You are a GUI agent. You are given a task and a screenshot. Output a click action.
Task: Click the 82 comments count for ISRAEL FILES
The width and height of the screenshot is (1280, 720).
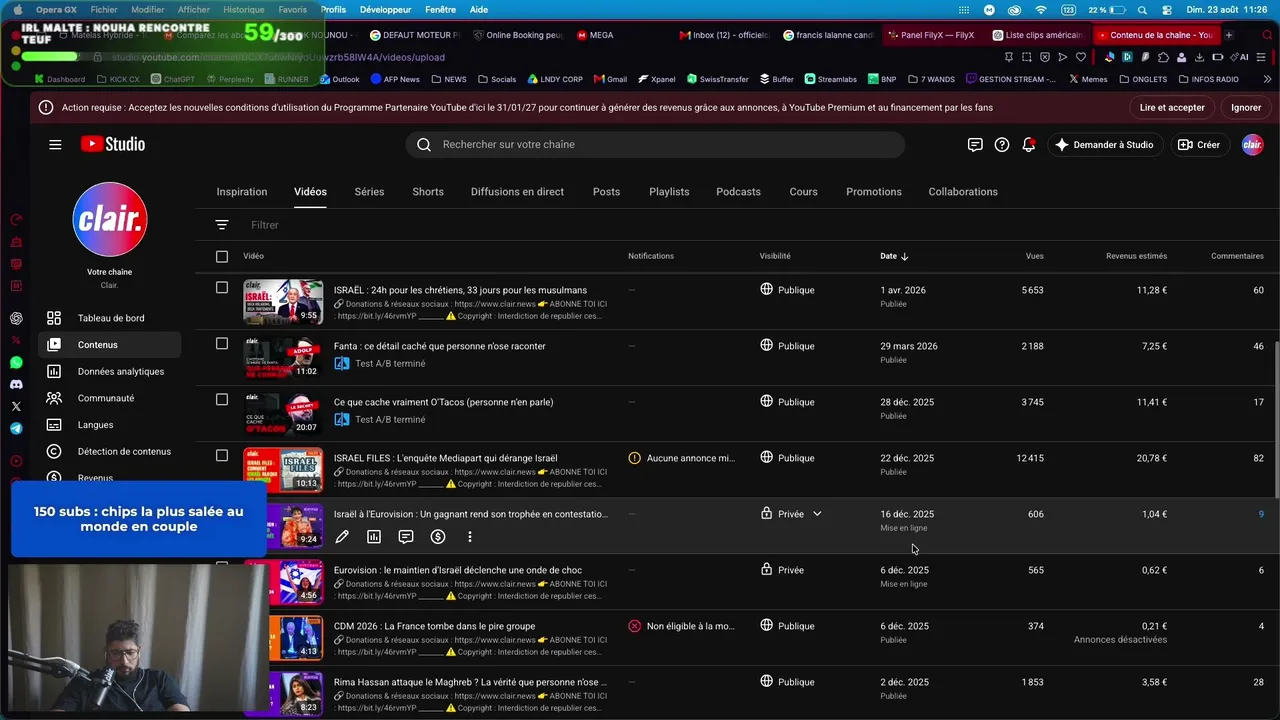(1258, 458)
